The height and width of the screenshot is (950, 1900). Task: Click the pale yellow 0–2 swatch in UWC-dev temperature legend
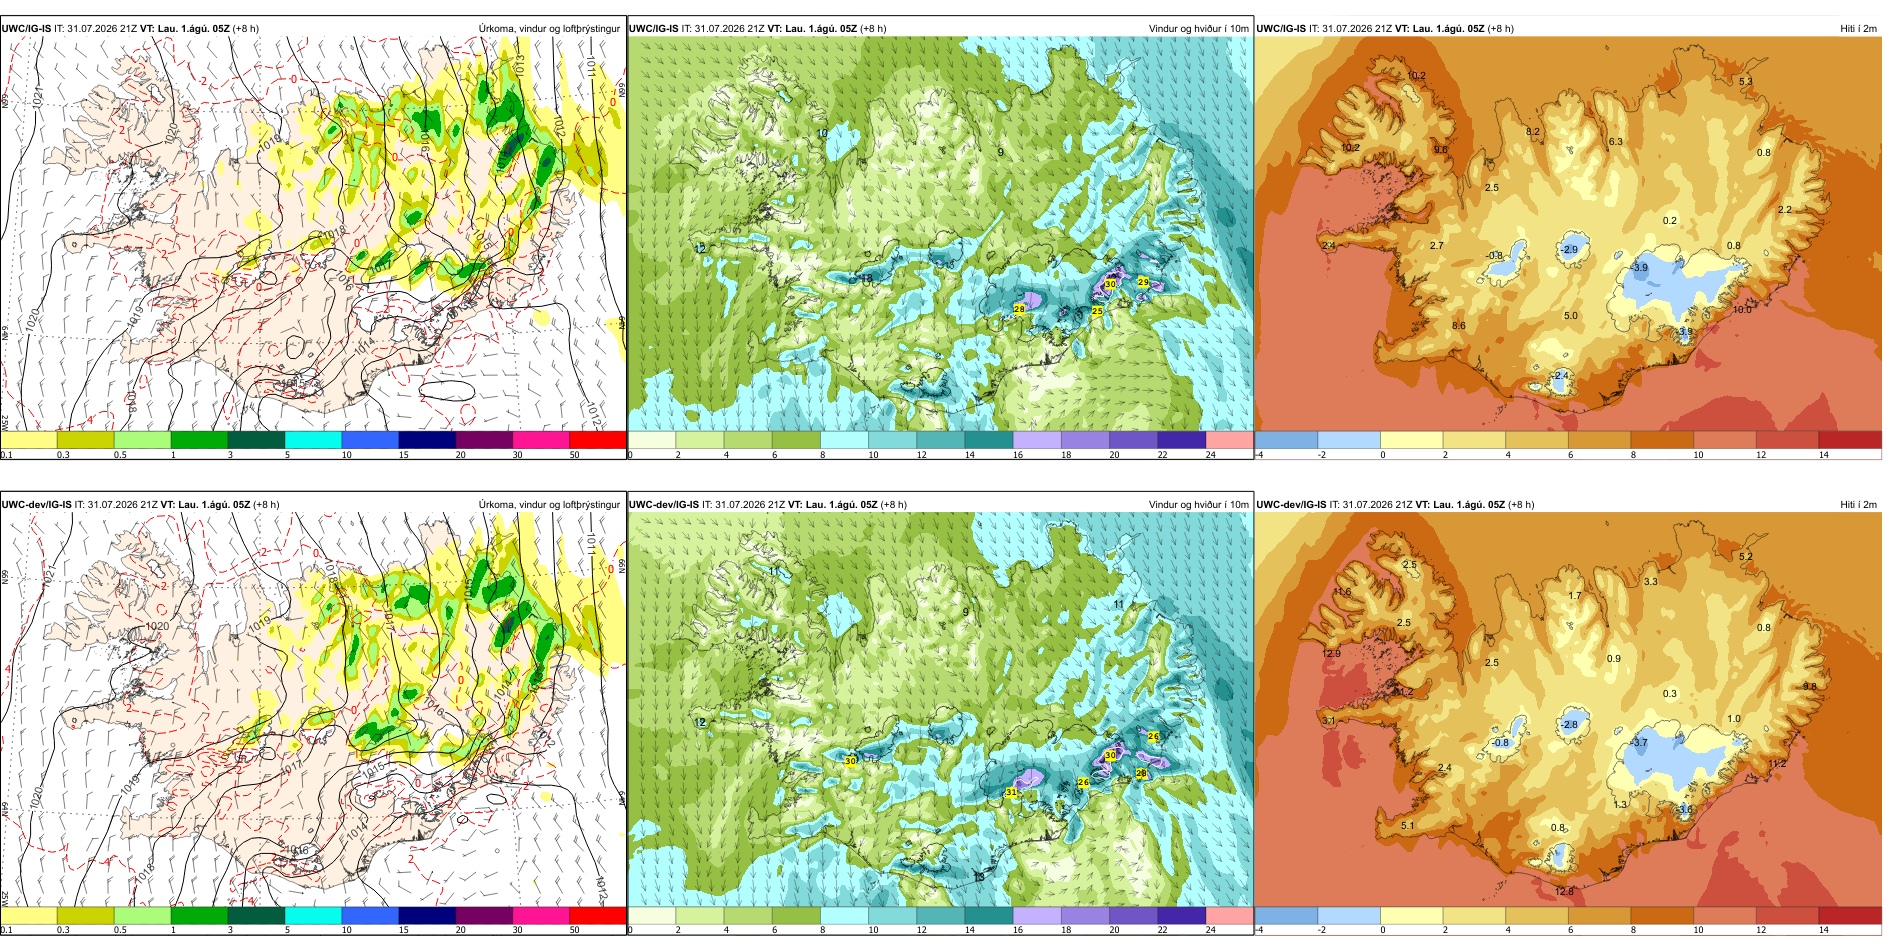tap(1411, 915)
